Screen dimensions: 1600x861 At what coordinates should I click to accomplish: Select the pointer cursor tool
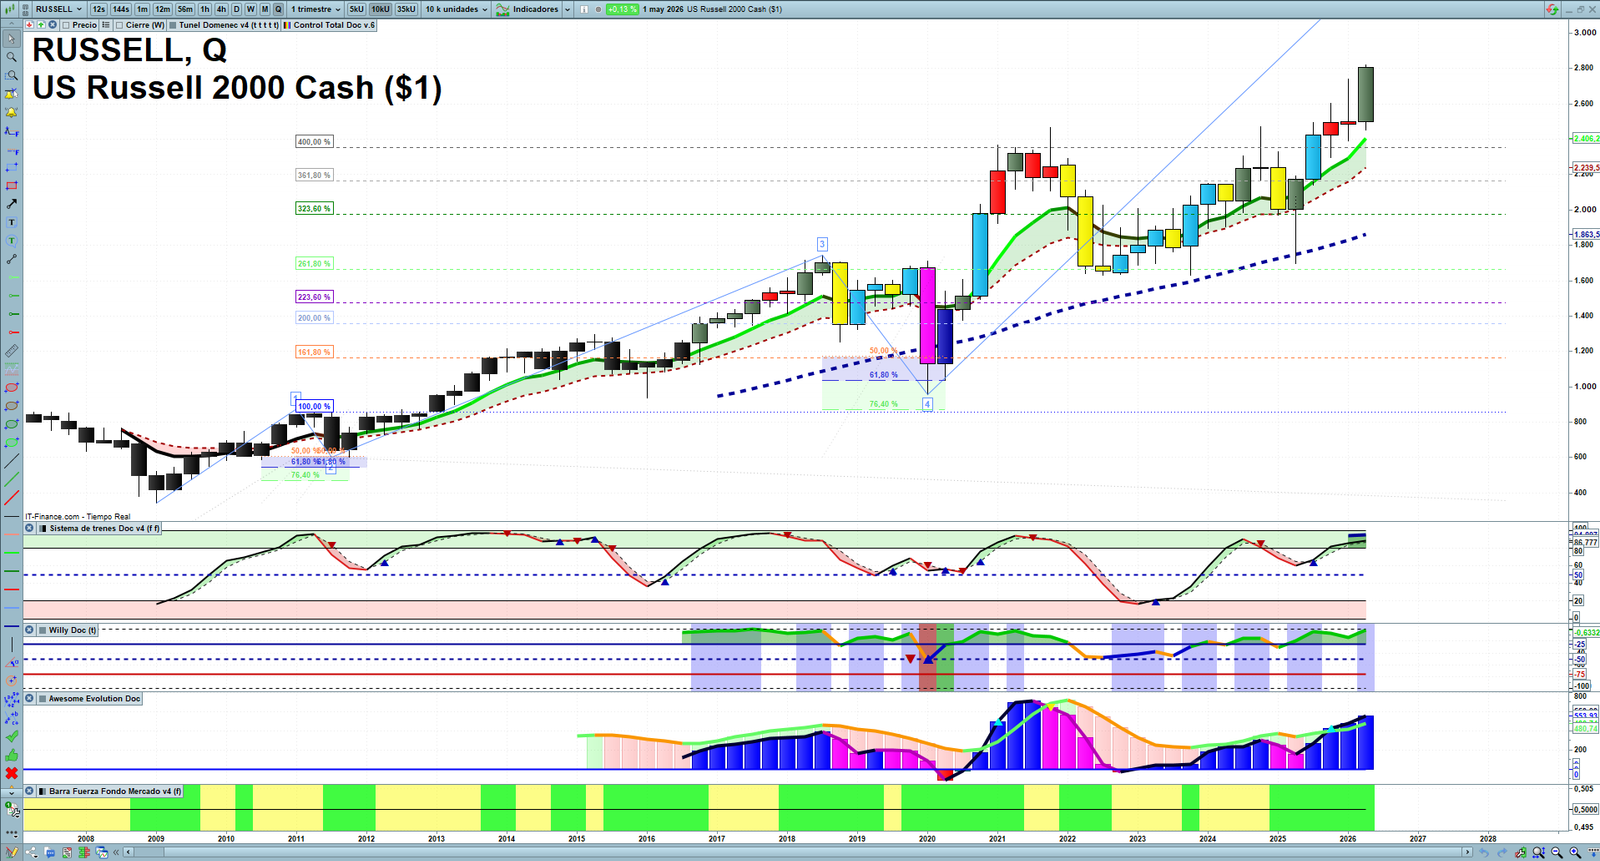(x=11, y=39)
